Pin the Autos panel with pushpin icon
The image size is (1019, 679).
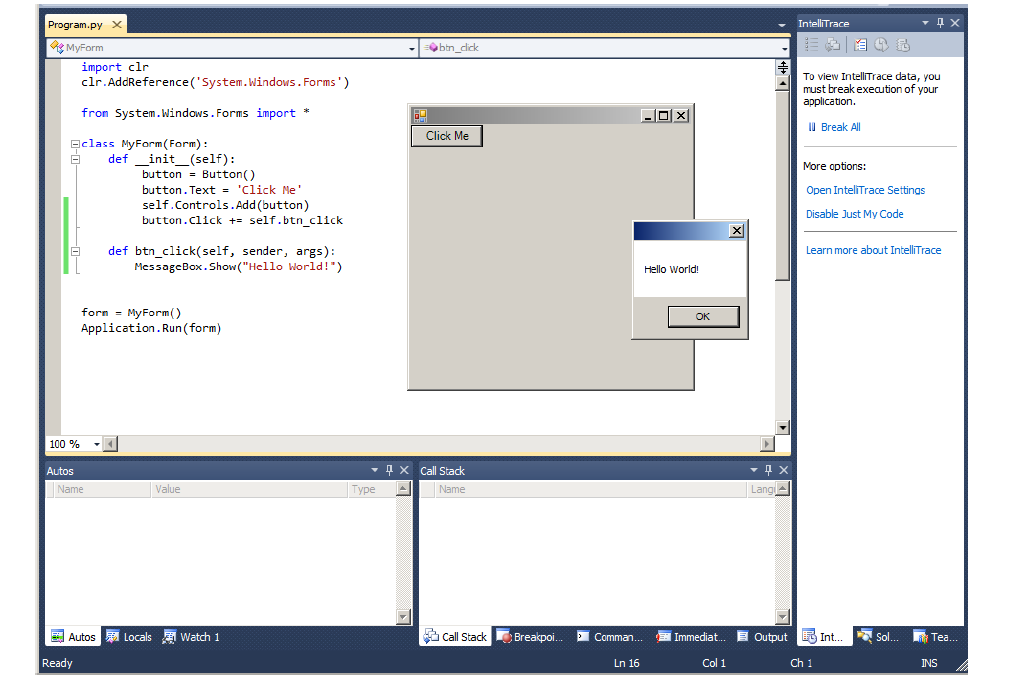[x=389, y=470]
